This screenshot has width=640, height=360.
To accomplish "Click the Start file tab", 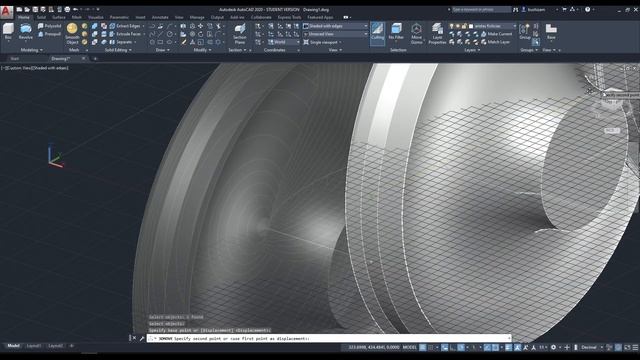I will tap(15, 59).
